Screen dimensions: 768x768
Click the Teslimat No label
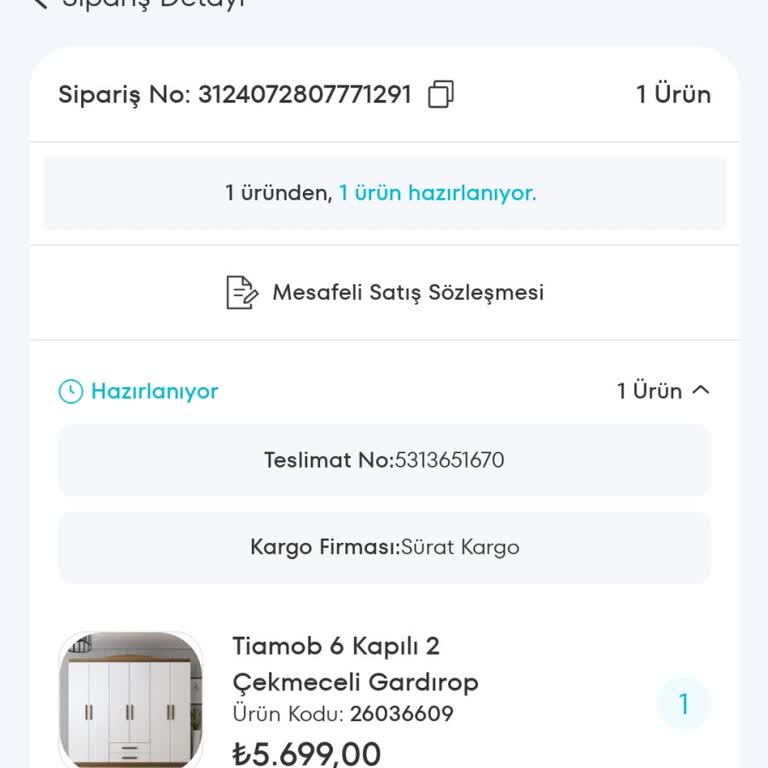coord(329,460)
